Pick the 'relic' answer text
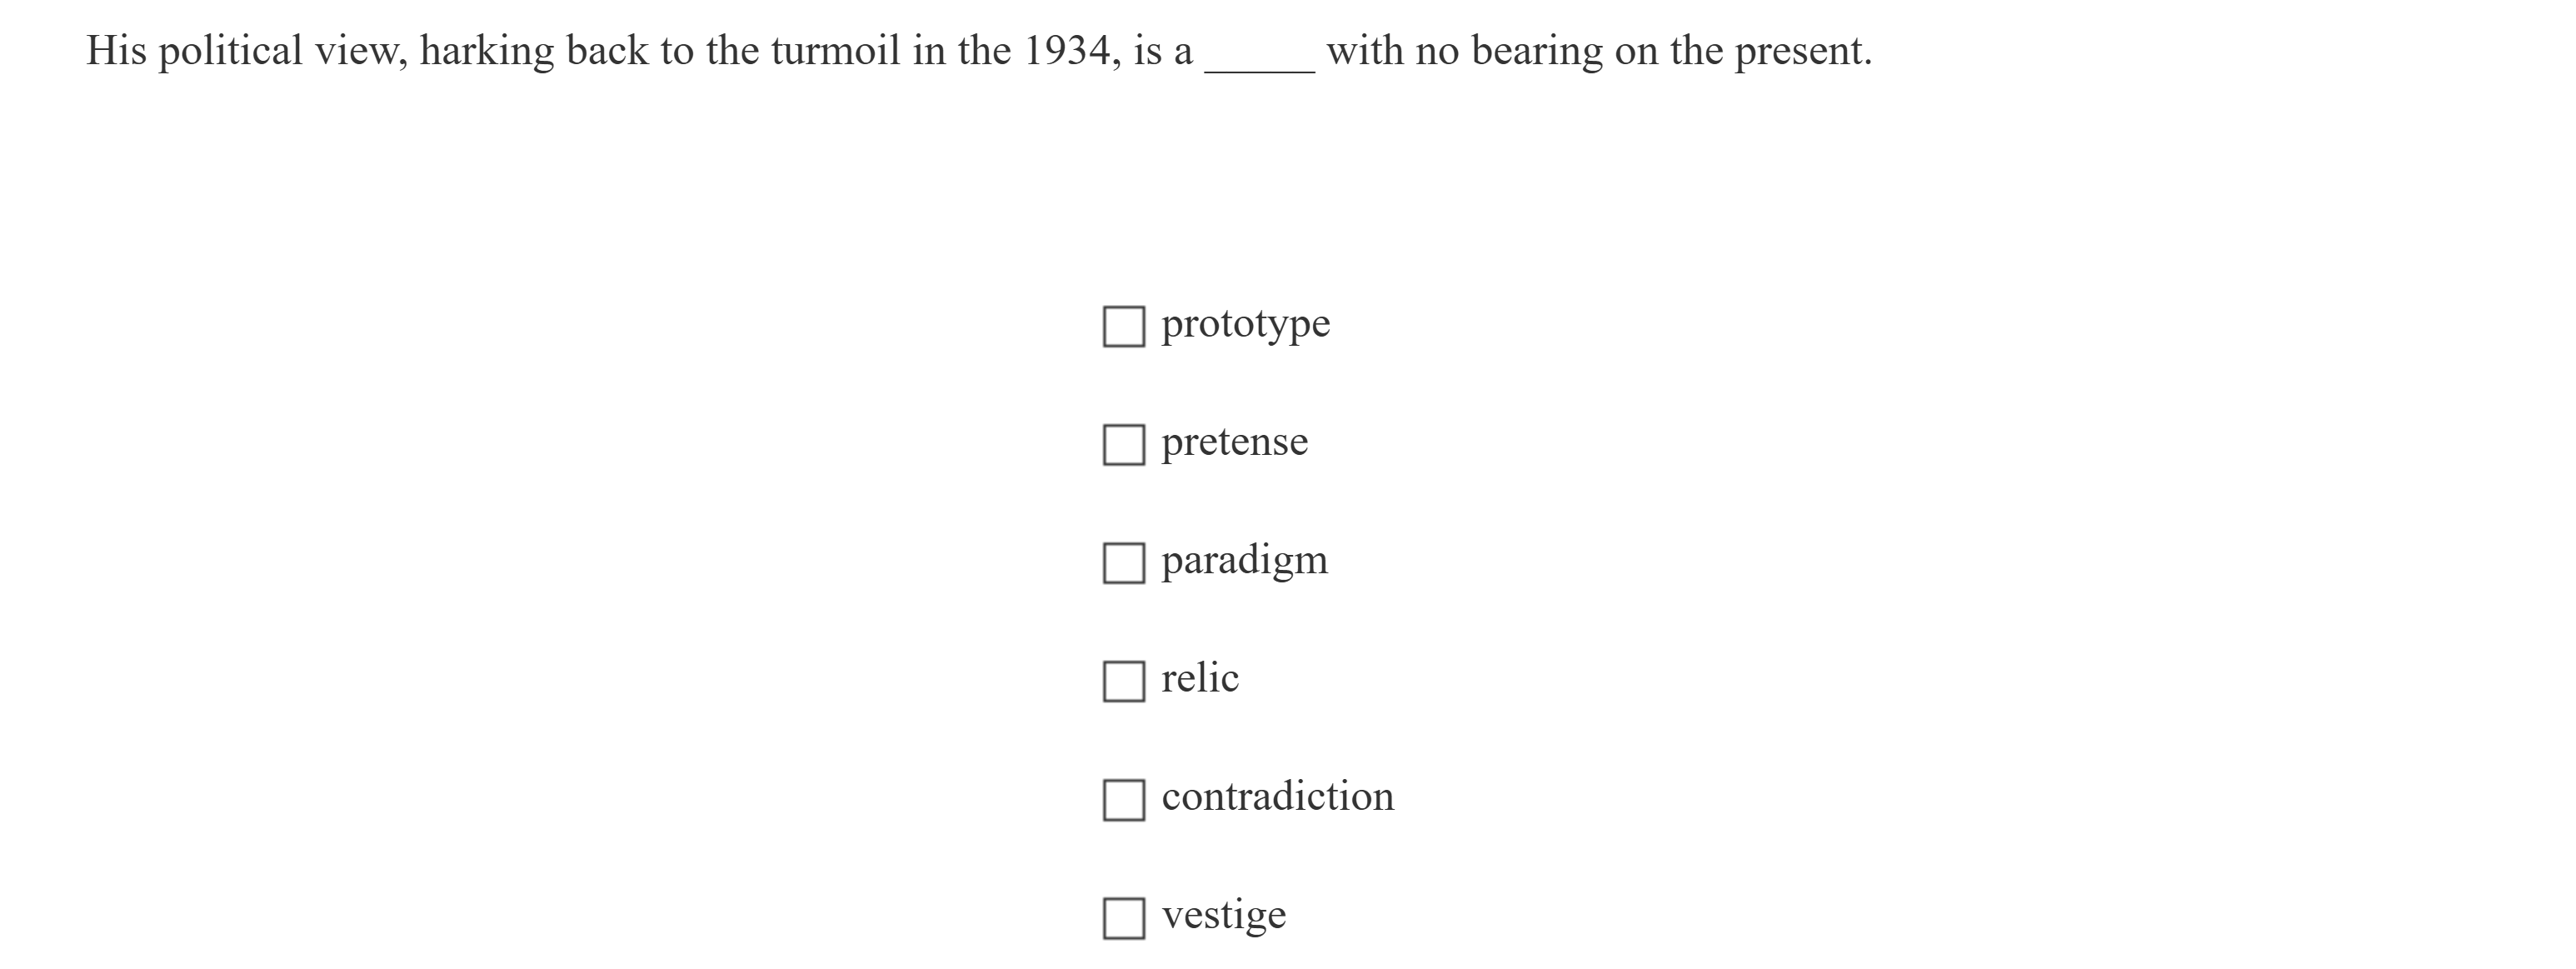This screenshot has height=969, width=2576. [x=1199, y=678]
